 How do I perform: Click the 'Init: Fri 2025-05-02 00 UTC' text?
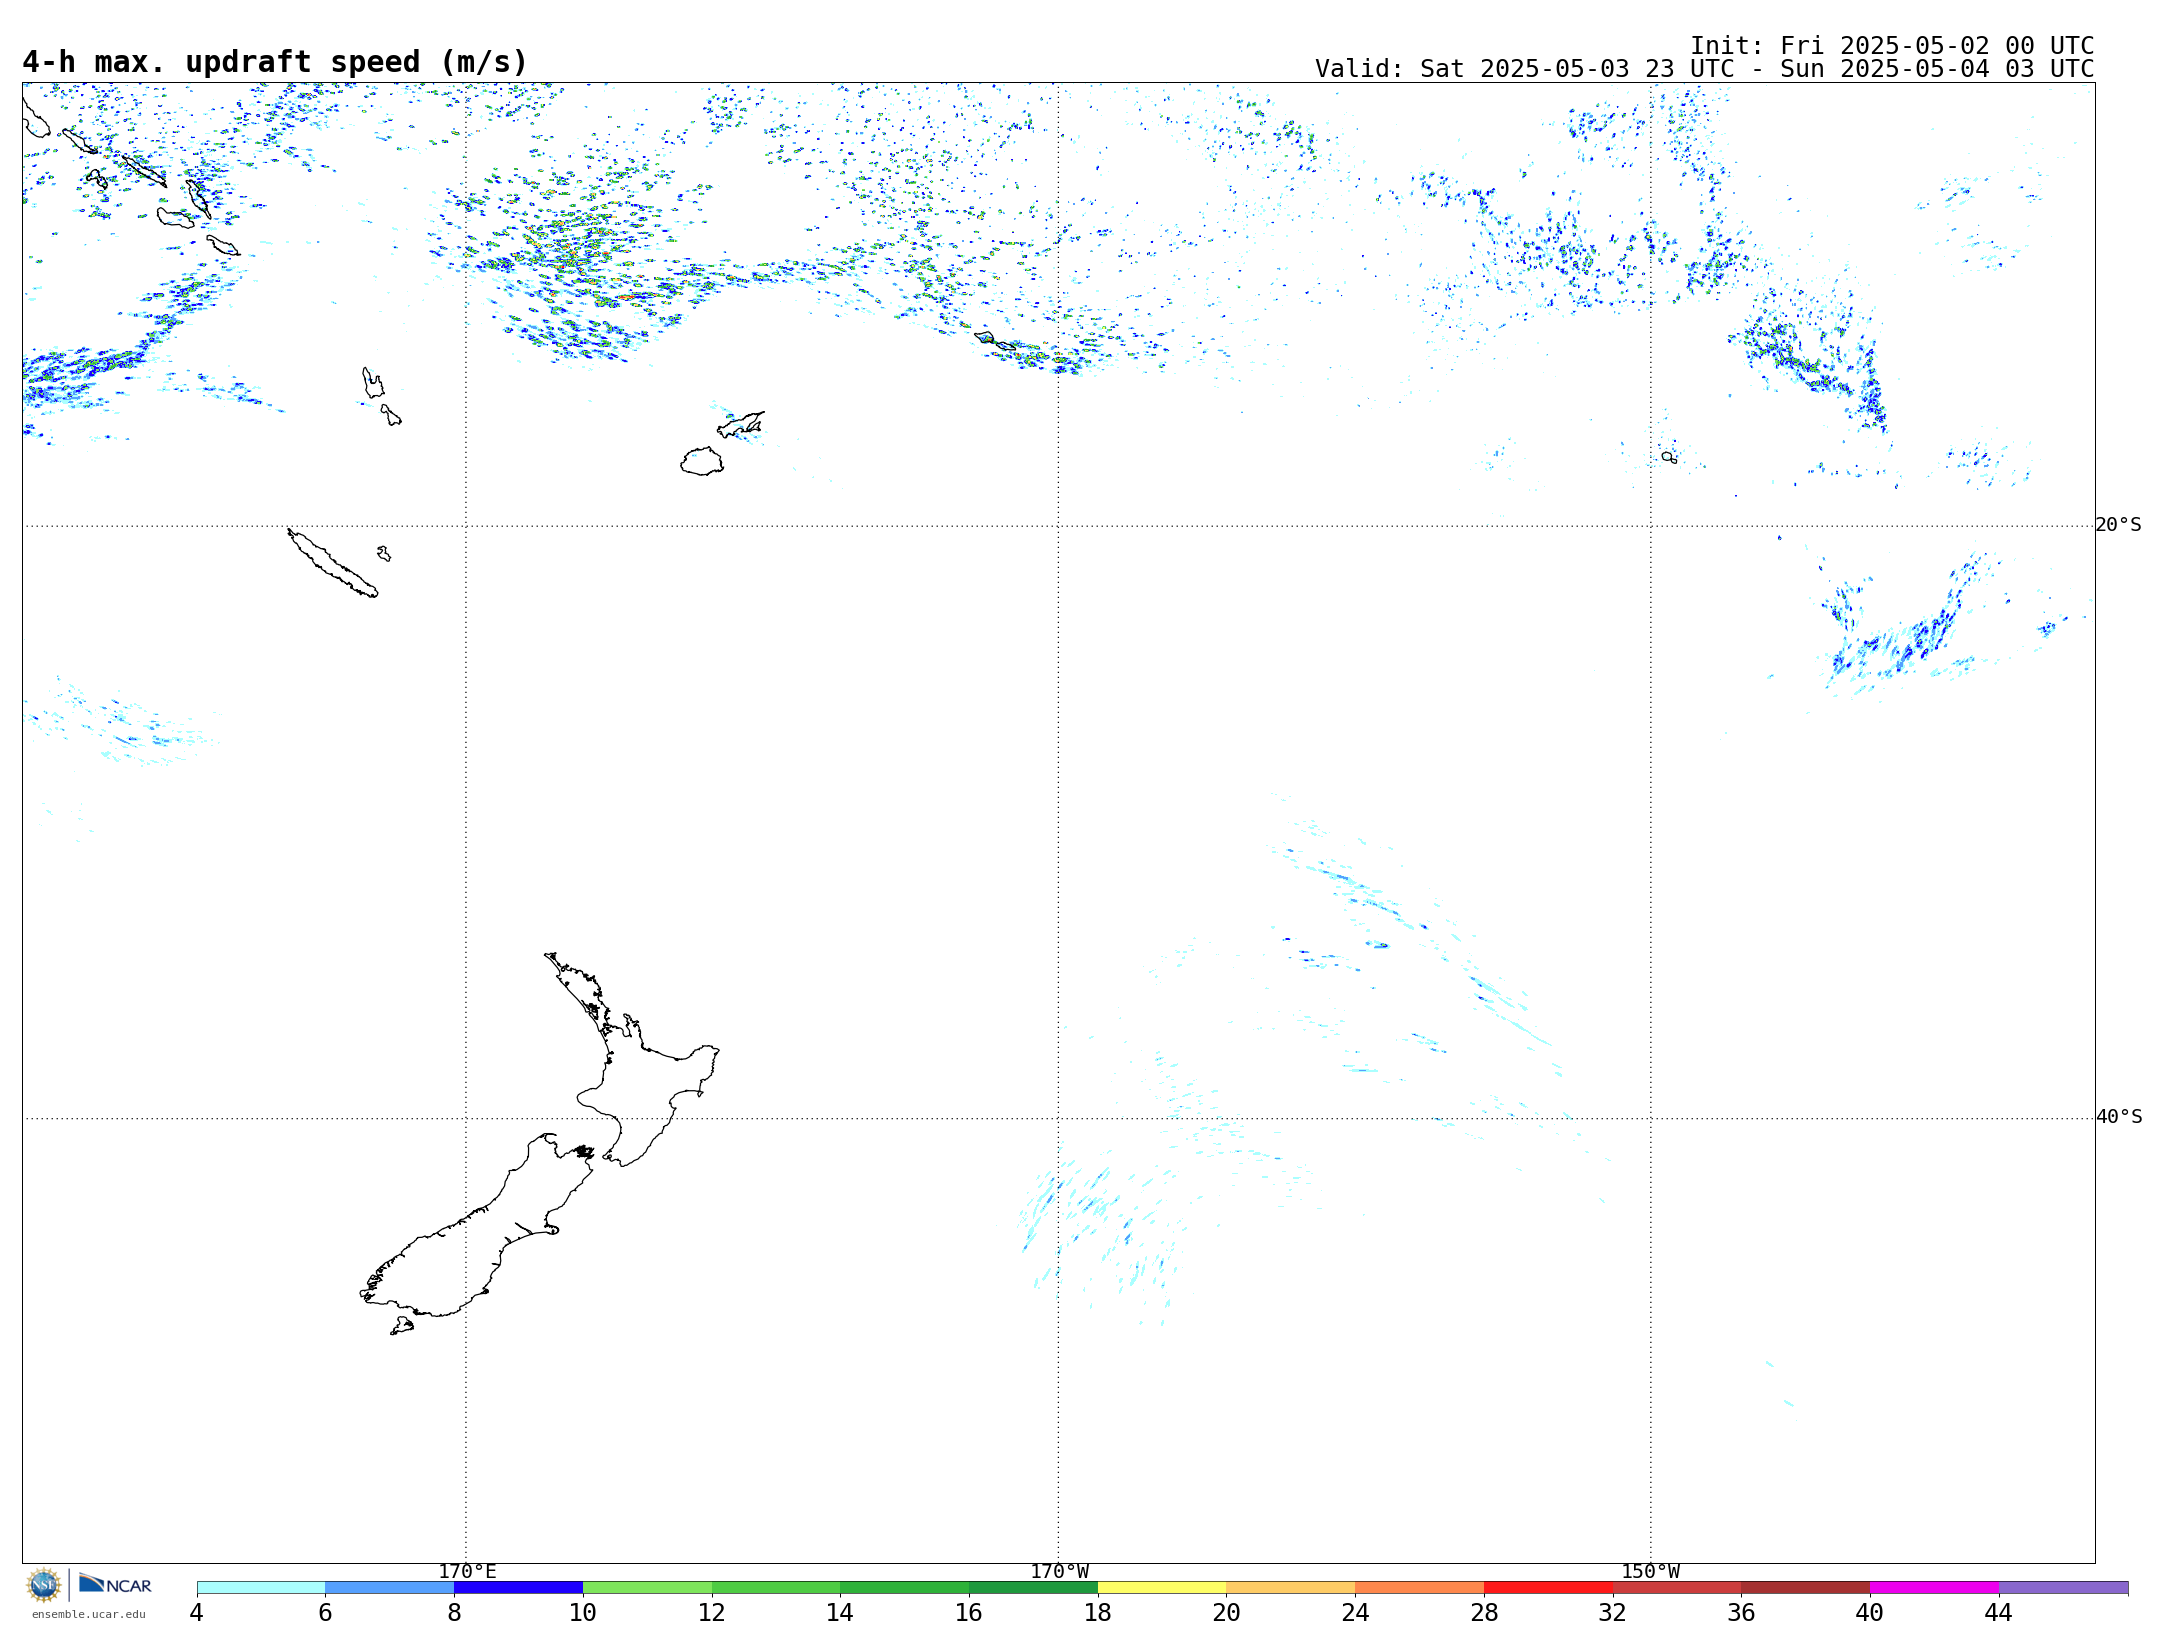(1892, 46)
